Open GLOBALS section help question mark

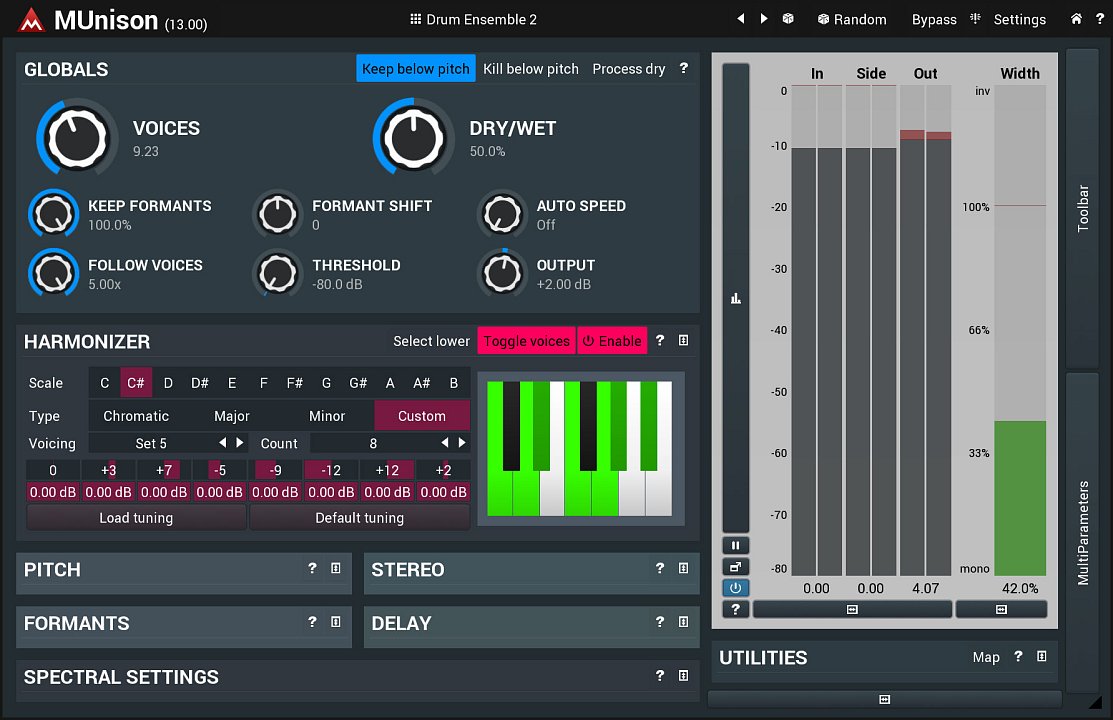pos(684,69)
